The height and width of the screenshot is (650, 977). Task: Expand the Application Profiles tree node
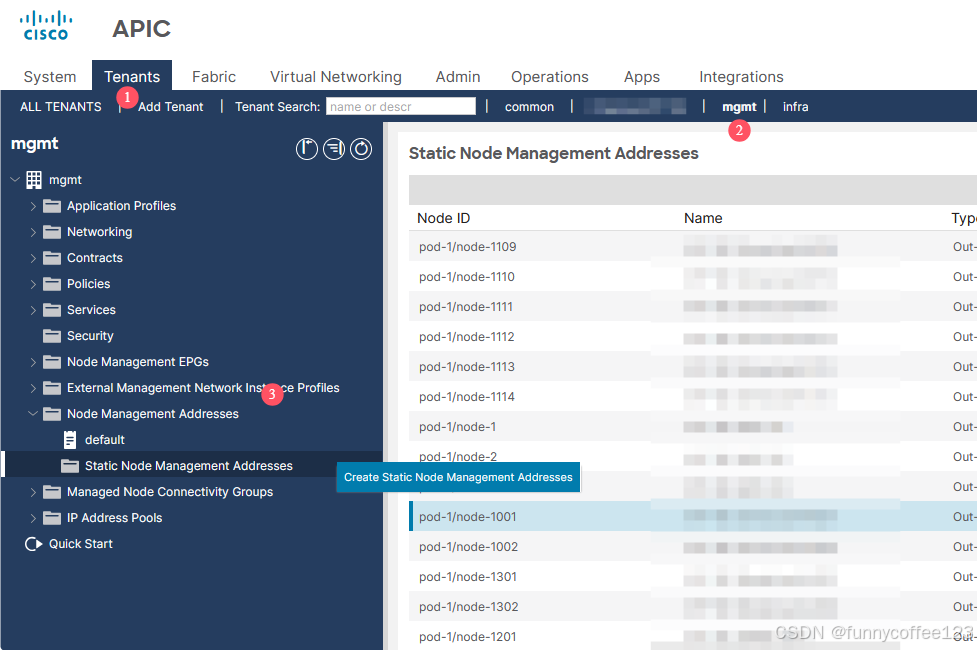33,206
